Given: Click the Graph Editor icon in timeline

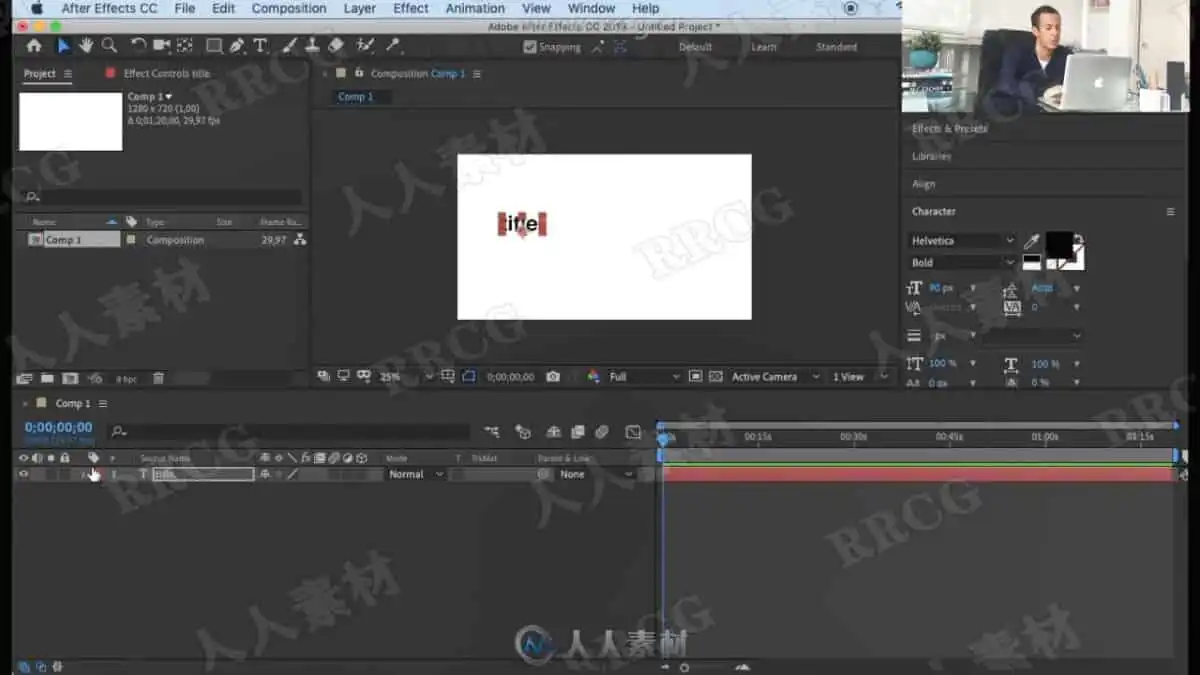Looking at the screenshot, I should (633, 432).
